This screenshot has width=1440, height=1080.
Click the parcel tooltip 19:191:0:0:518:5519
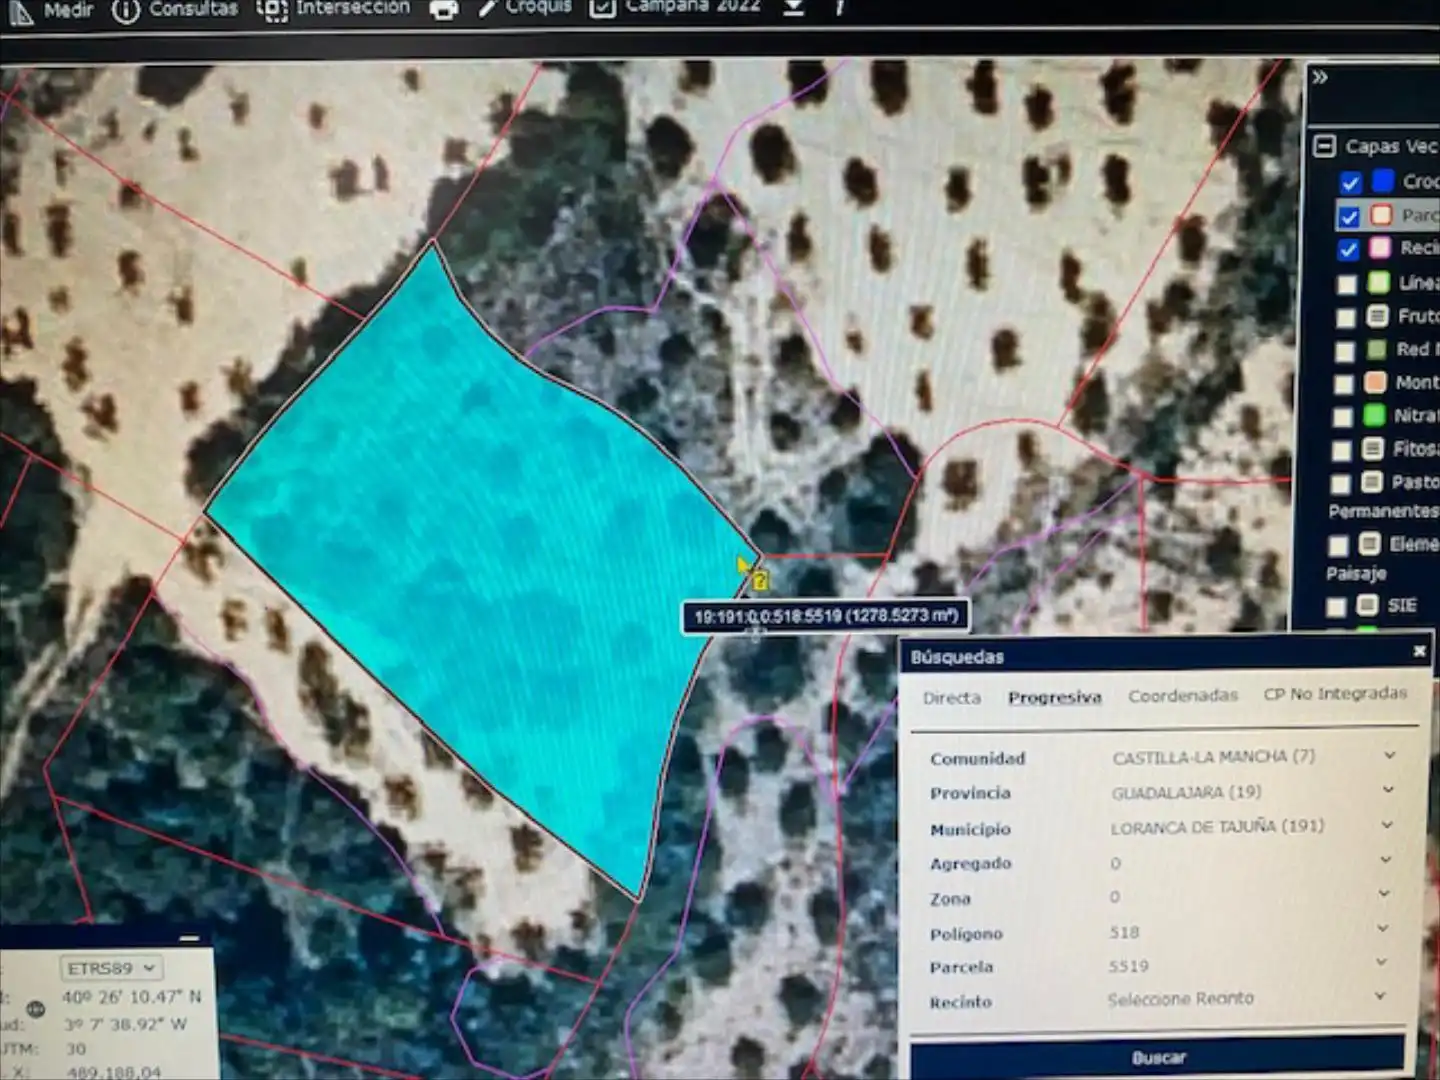pos(826,616)
